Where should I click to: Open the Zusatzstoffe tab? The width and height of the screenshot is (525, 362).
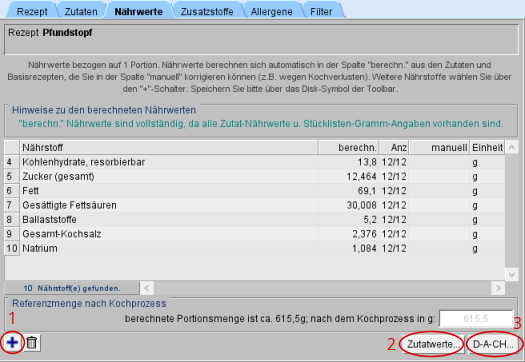[207, 11]
